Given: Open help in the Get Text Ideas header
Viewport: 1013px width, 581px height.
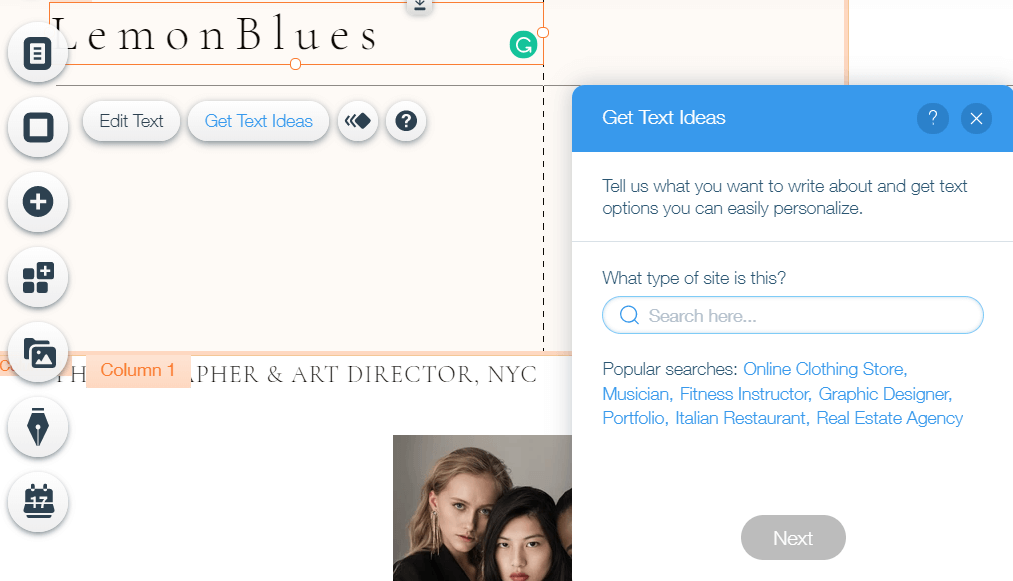Looking at the screenshot, I should tap(932, 118).
